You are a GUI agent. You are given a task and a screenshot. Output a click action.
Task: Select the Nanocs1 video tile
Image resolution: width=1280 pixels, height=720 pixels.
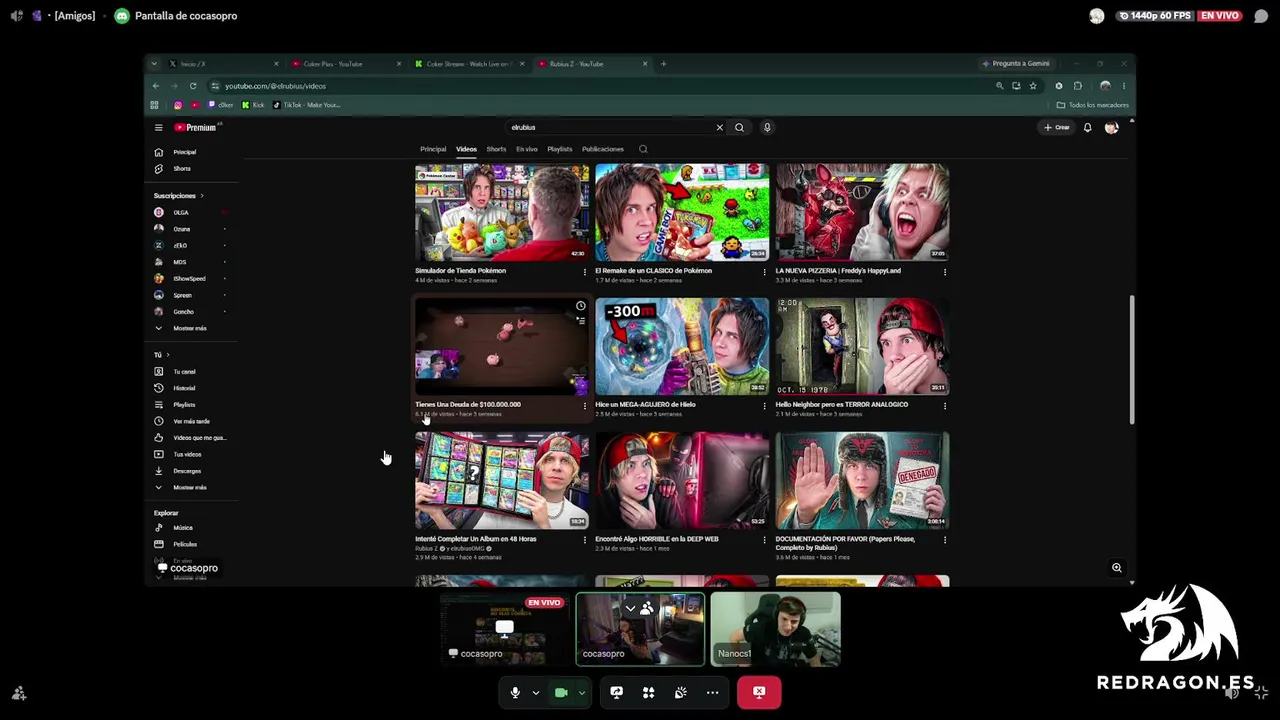click(776, 629)
